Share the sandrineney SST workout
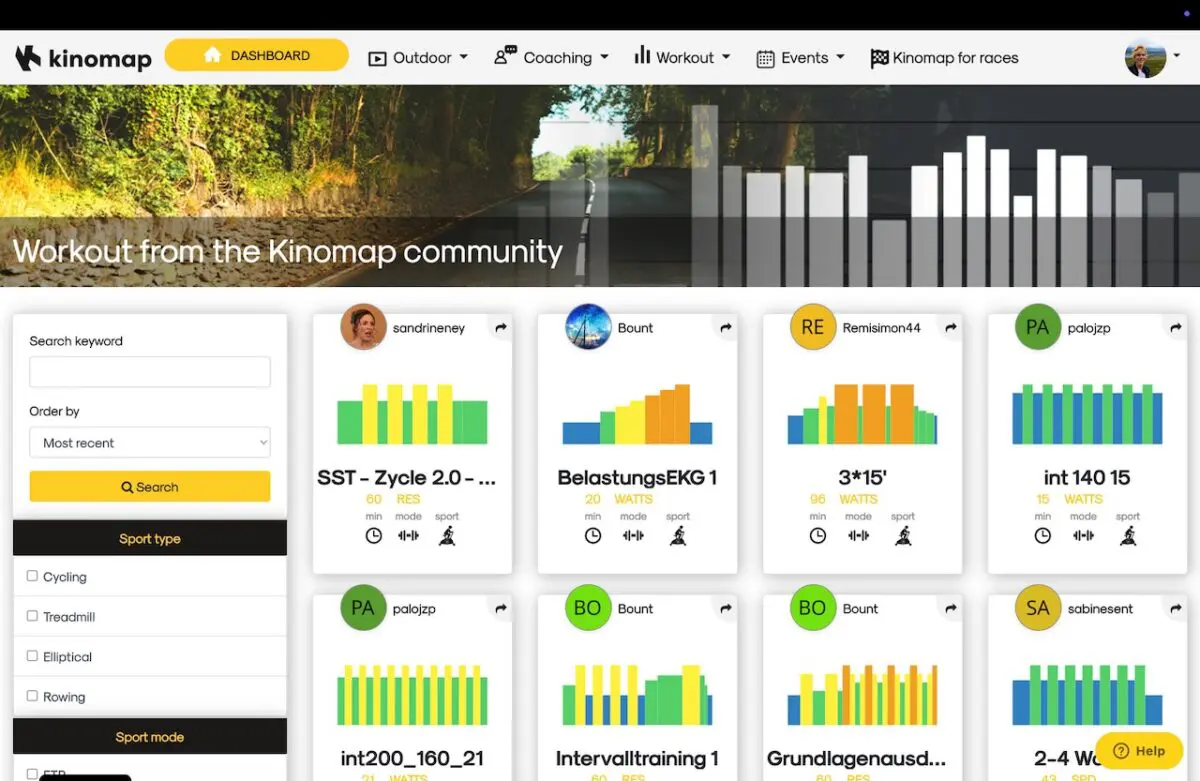The width and height of the screenshot is (1200, 781). tap(501, 328)
